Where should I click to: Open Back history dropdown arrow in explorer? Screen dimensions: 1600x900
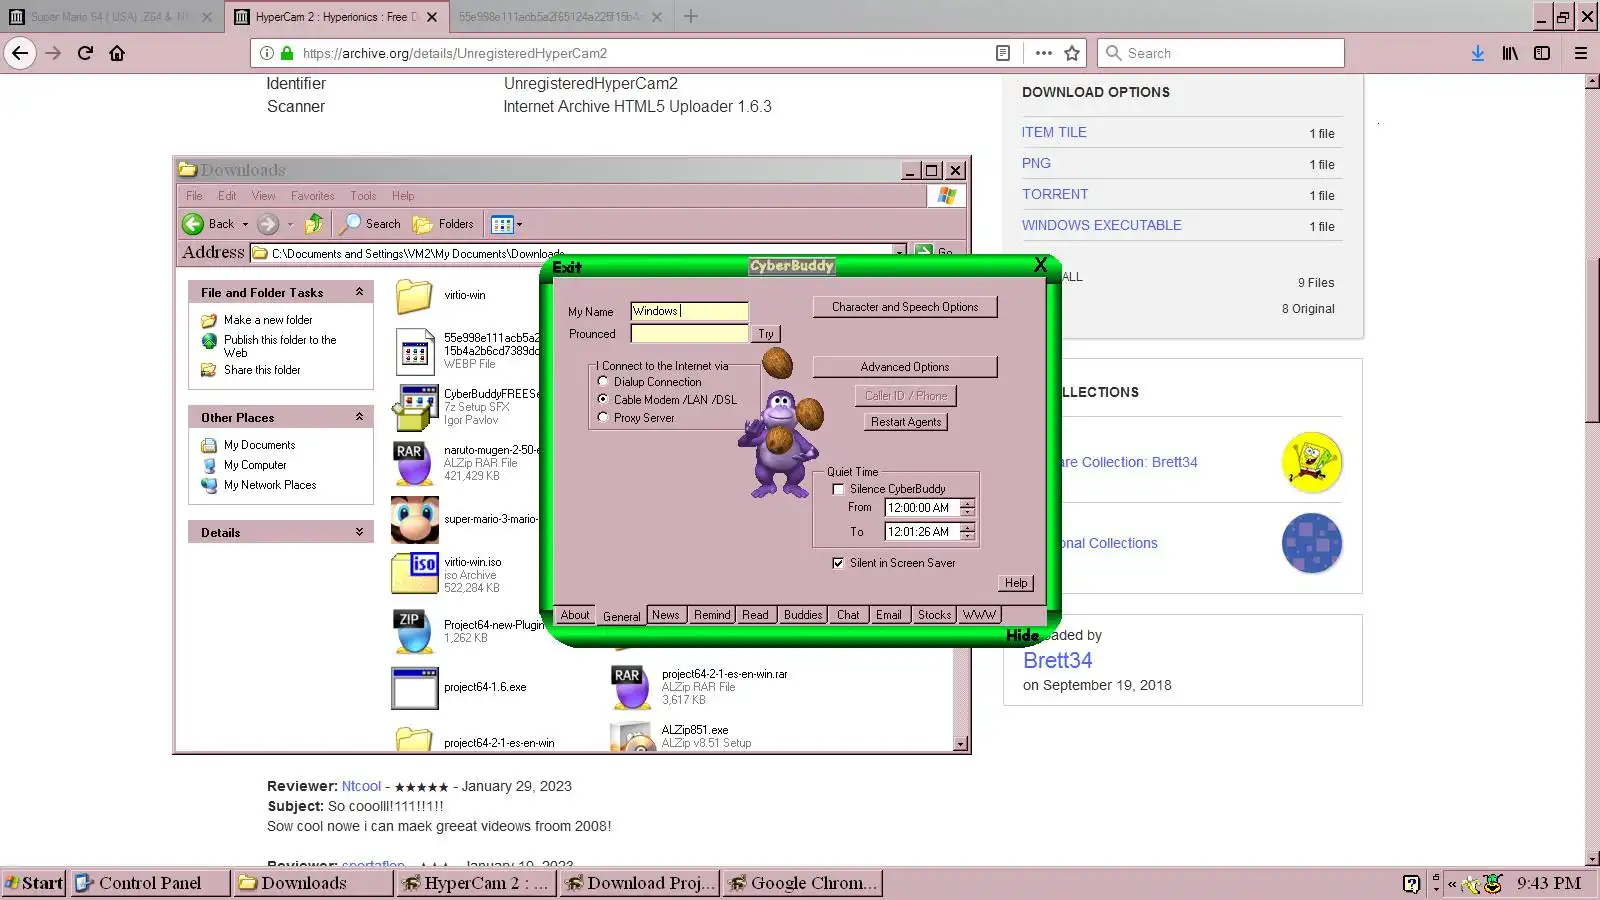245,224
